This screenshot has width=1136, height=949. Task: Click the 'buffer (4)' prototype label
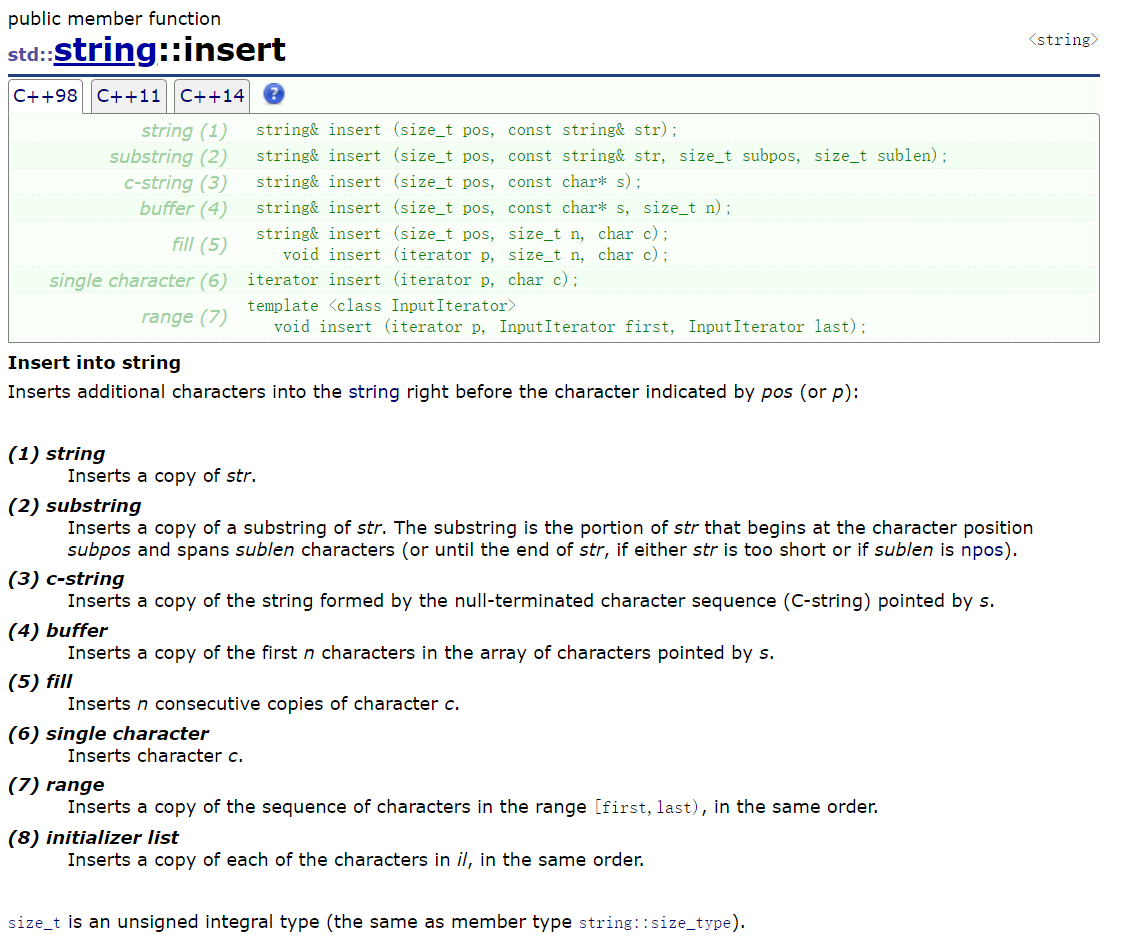pyautogui.click(x=183, y=209)
